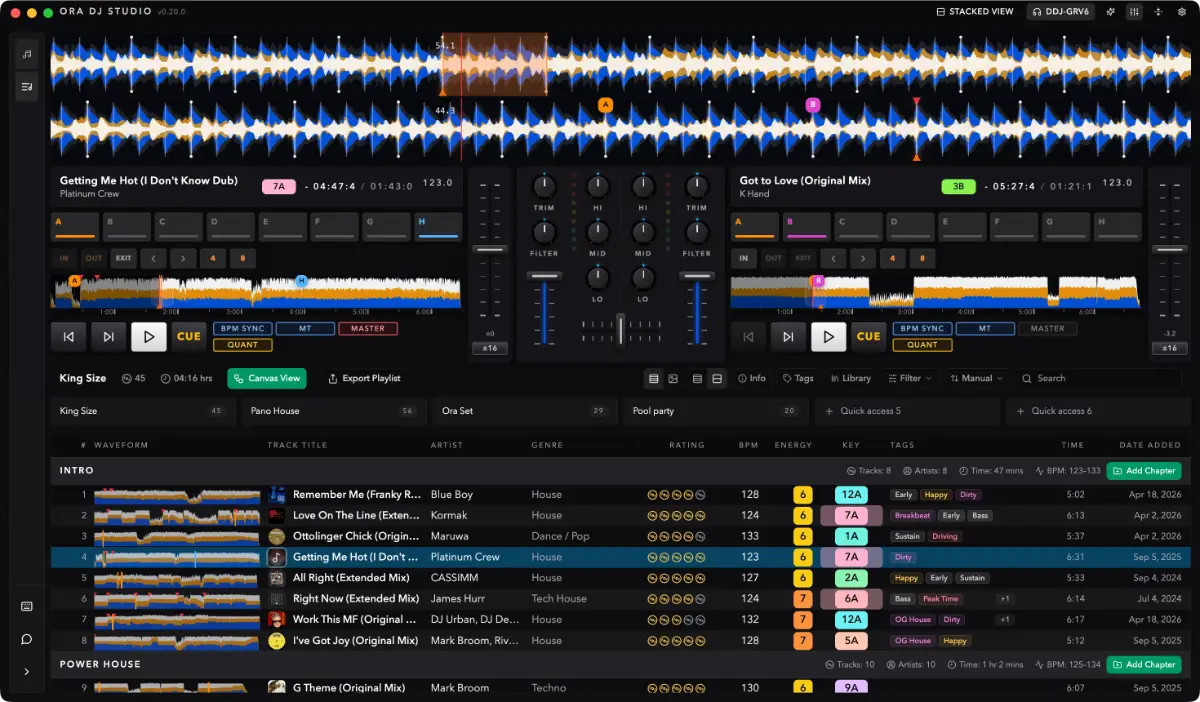Click the pink B marker on top waveform
The image size is (1200, 702).
[812, 105]
